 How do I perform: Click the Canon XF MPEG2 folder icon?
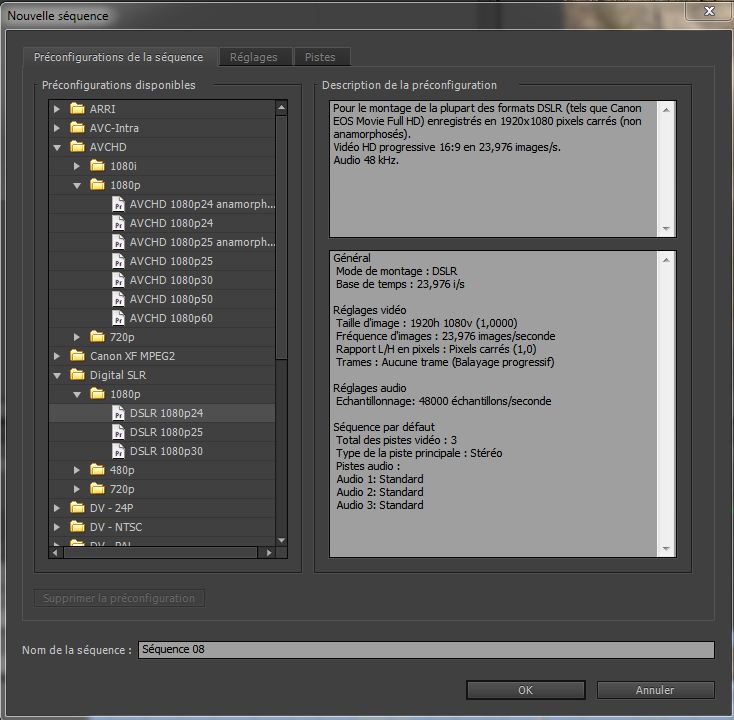pyautogui.click(x=77, y=356)
